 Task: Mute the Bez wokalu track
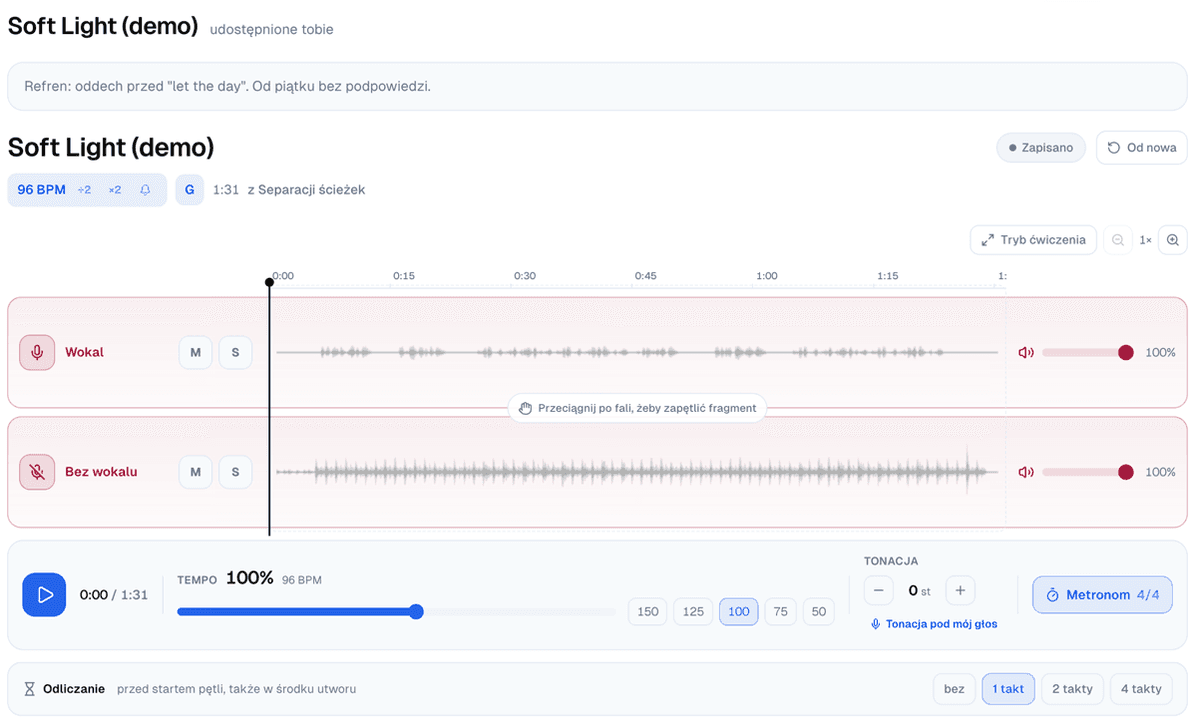click(196, 472)
